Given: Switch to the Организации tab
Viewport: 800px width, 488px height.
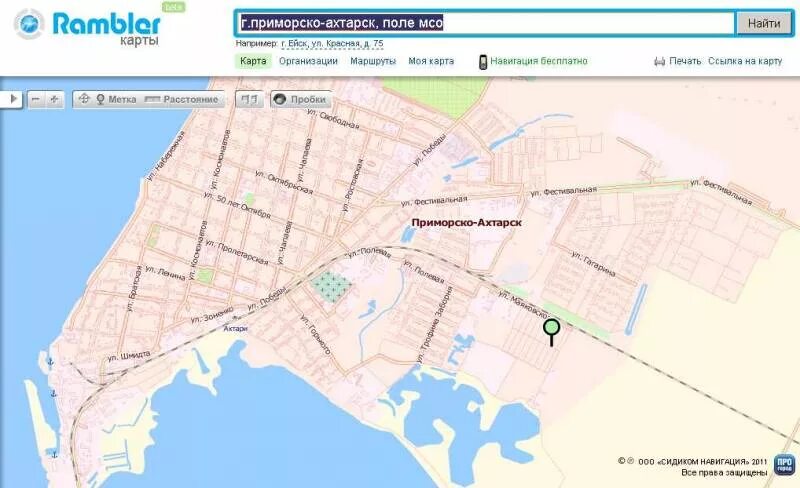Looking at the screenshot, I should 308,61.
